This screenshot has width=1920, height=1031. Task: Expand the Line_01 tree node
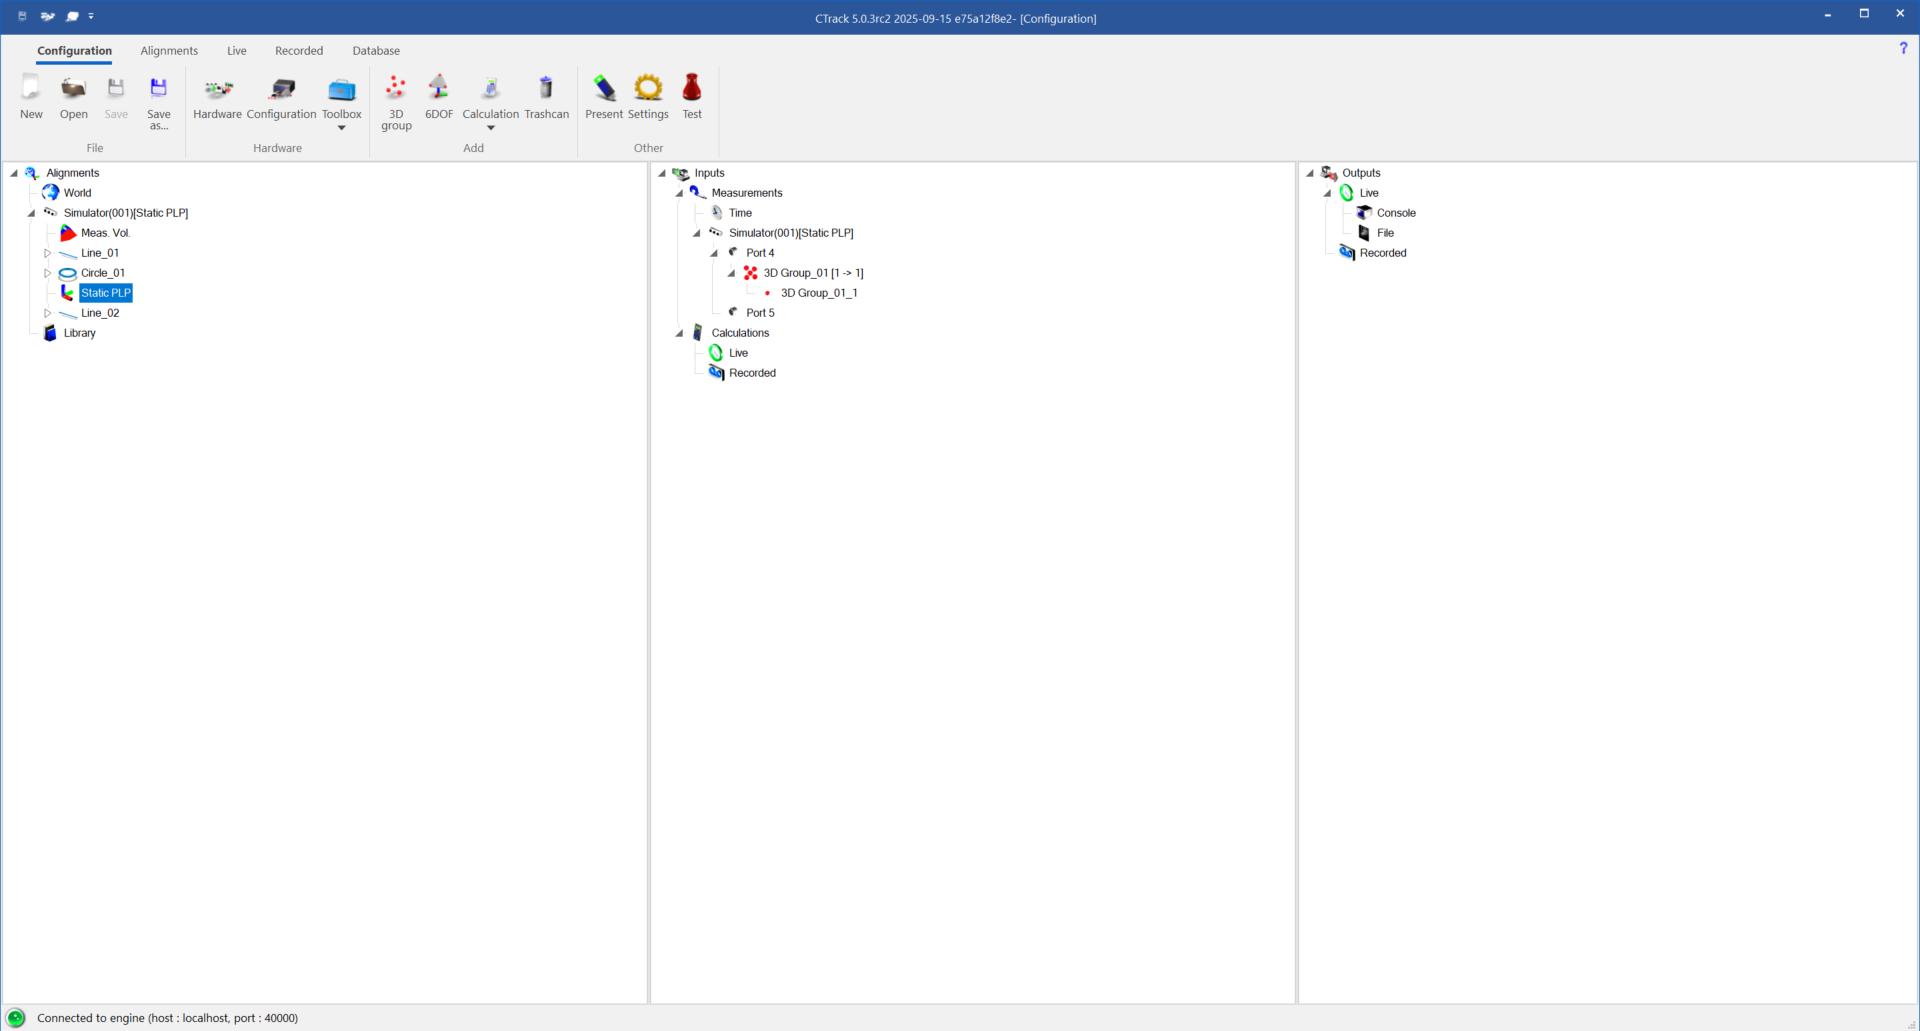[47, 253]
